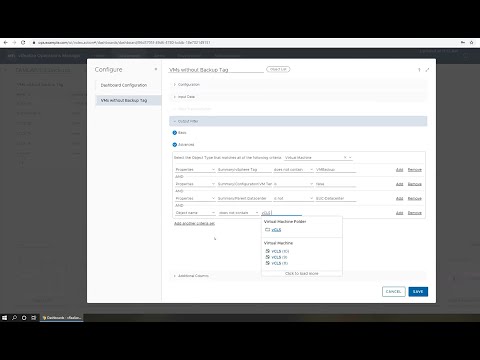
Task: Open second row Properties type dropdown
Action: coord(195,184)
